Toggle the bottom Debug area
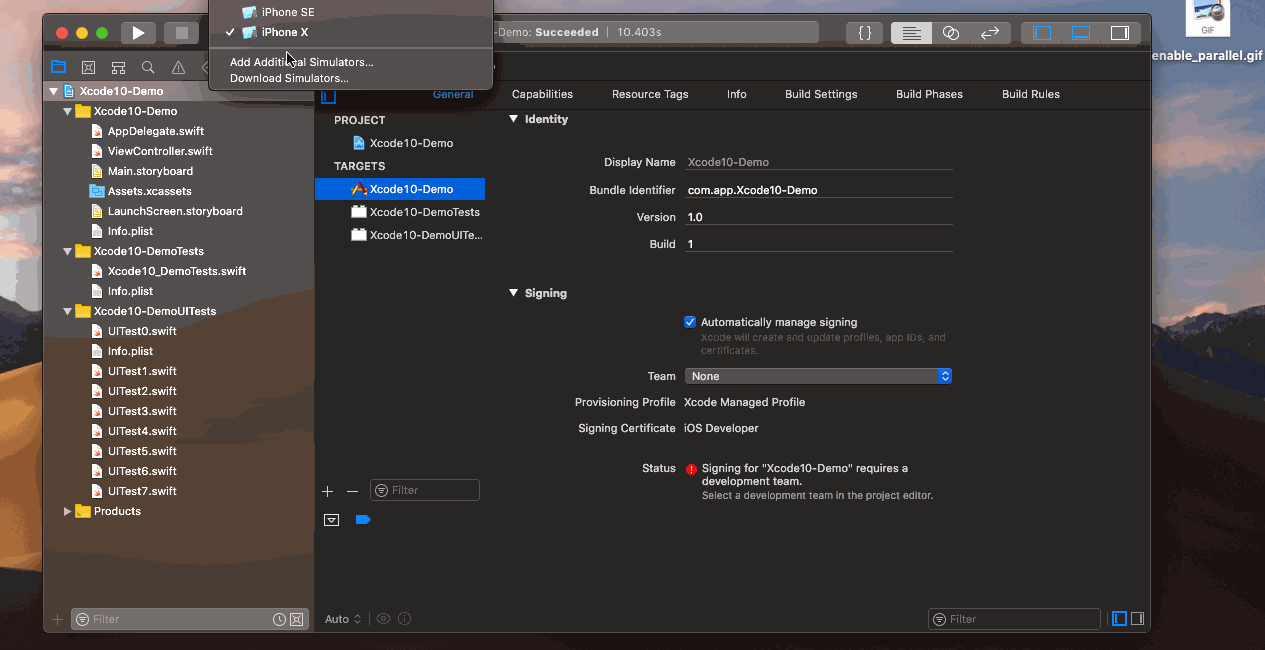This screenshot has width=1265, height=650. (x=1080, y=33)
